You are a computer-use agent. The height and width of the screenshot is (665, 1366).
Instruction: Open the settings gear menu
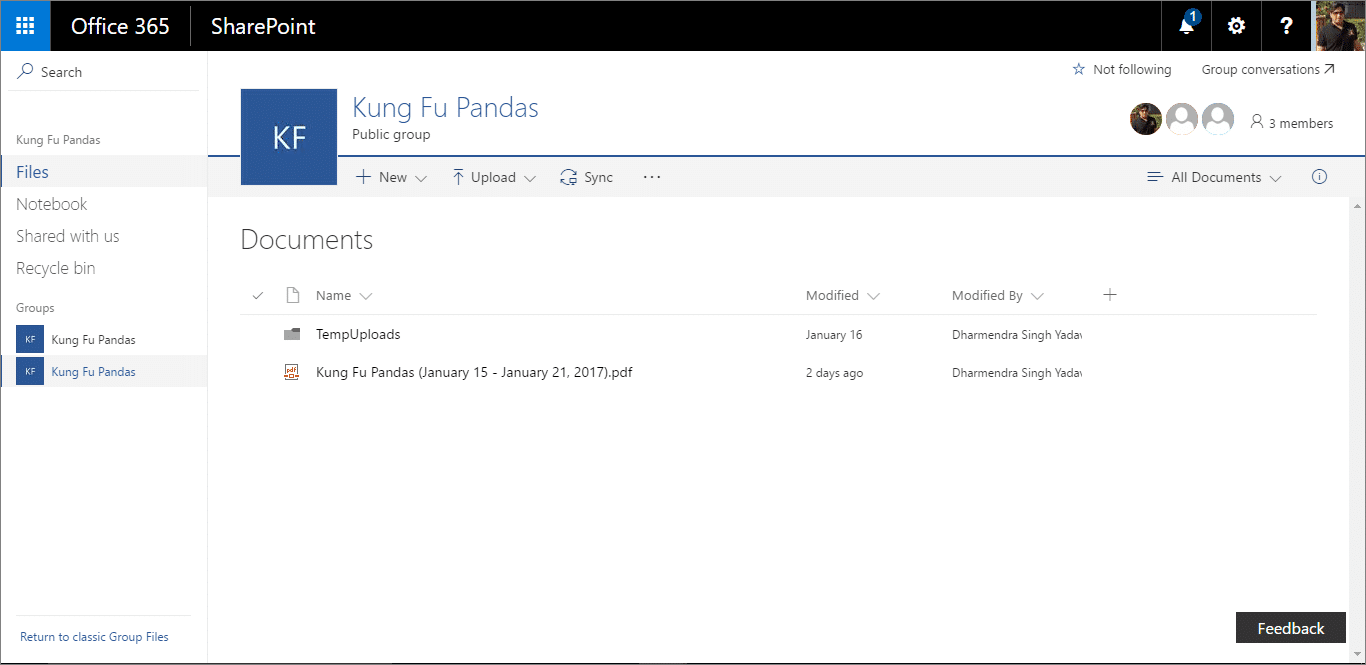point(1237,26)
